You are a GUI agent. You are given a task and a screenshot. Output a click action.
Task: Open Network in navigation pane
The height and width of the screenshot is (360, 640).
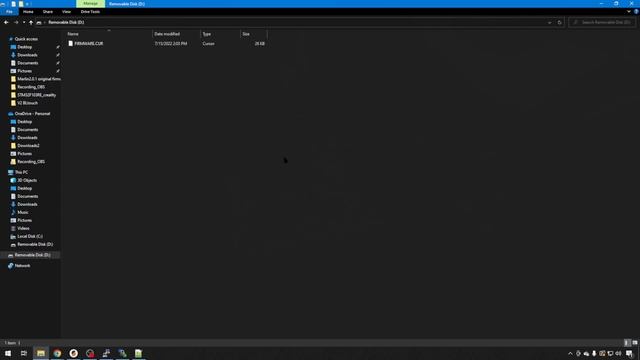tap(22, 266)
